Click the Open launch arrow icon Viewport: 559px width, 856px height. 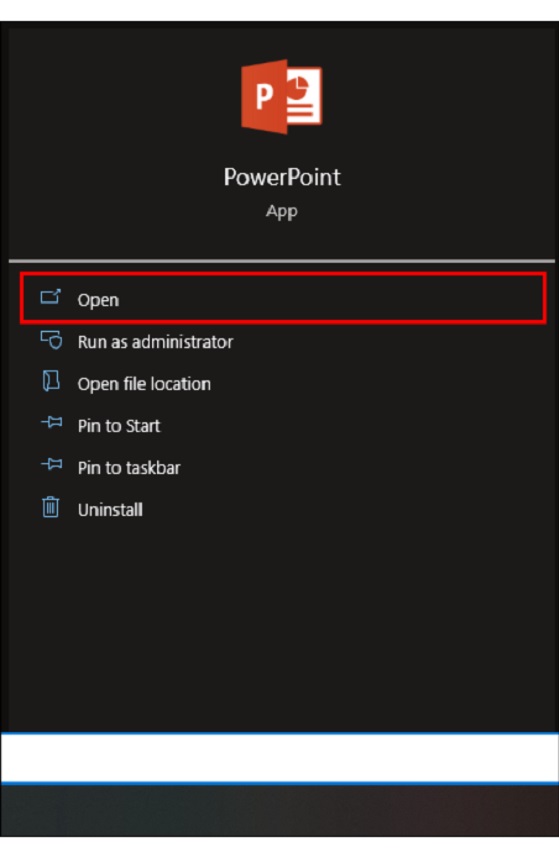(x=51, y=298)
